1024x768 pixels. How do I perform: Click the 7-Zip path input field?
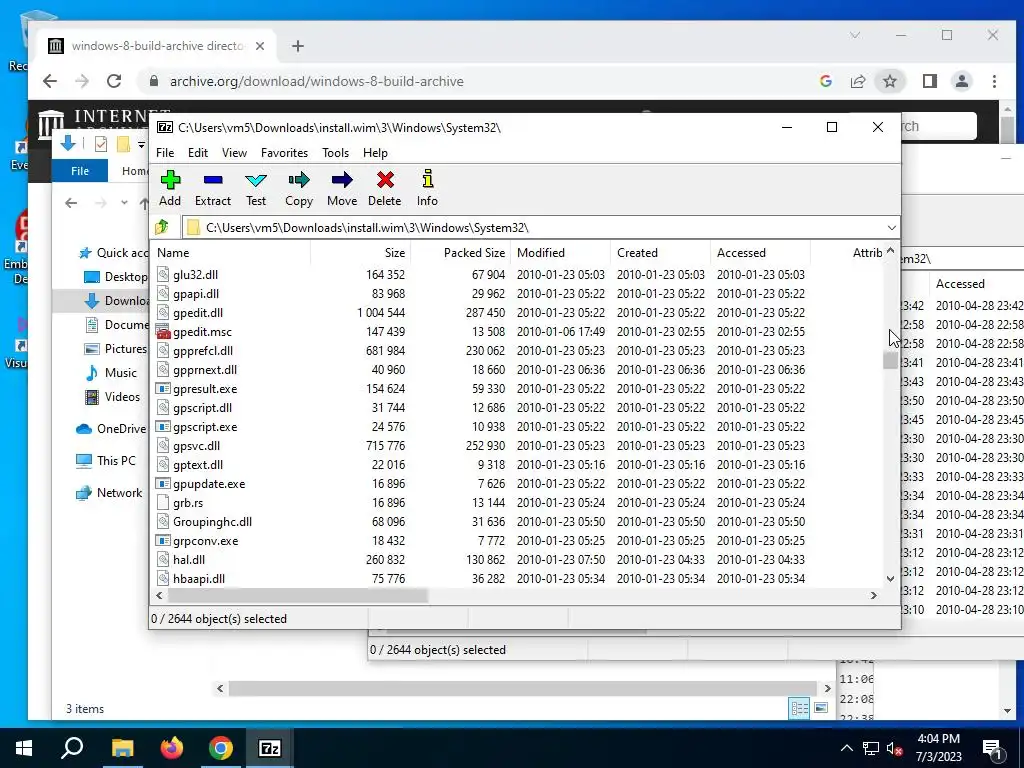coord(532,227)
